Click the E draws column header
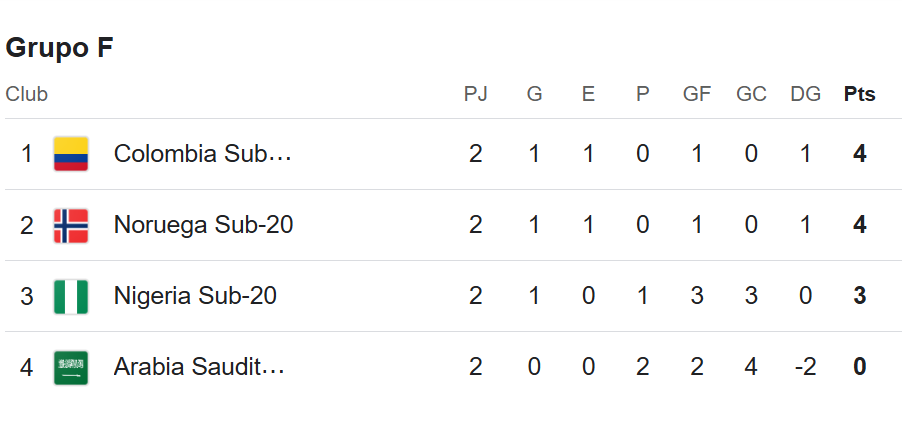Screen dimensions: 902x426 tap(588, 94)
